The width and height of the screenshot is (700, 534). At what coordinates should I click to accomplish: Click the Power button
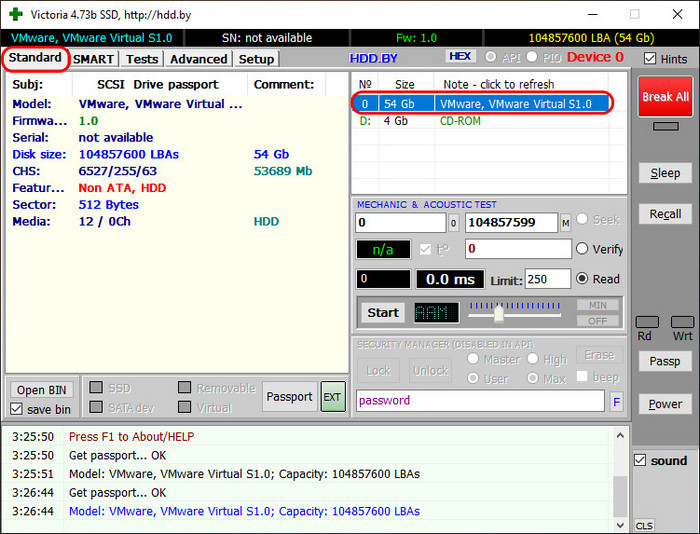pyautogui.click(x=665, y=404)
